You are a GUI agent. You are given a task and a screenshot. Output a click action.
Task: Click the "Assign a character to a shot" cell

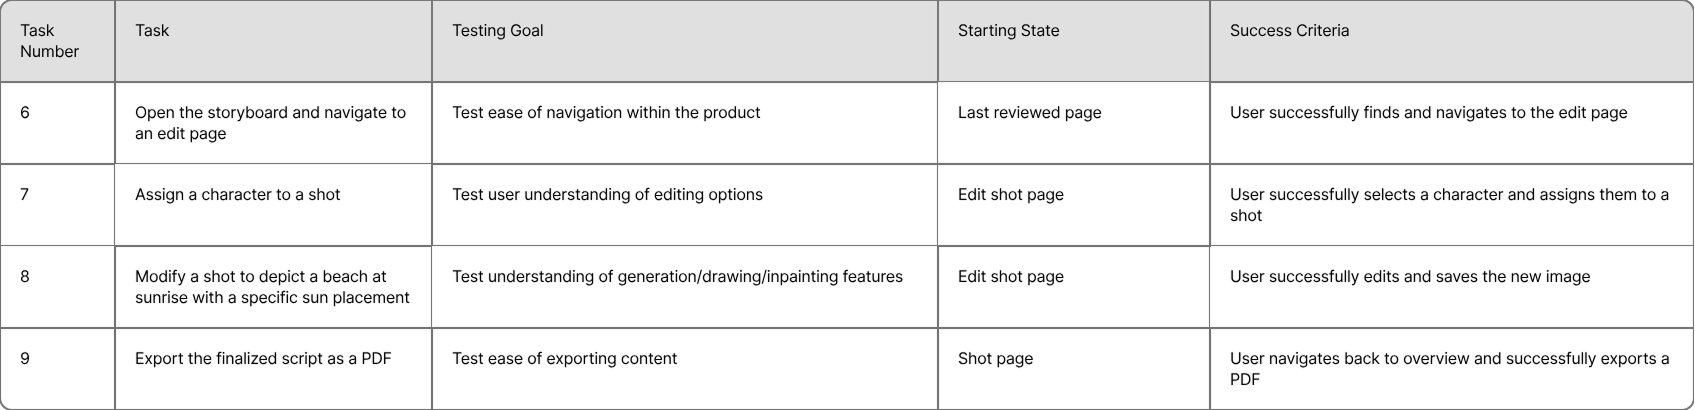coord(238,195)
